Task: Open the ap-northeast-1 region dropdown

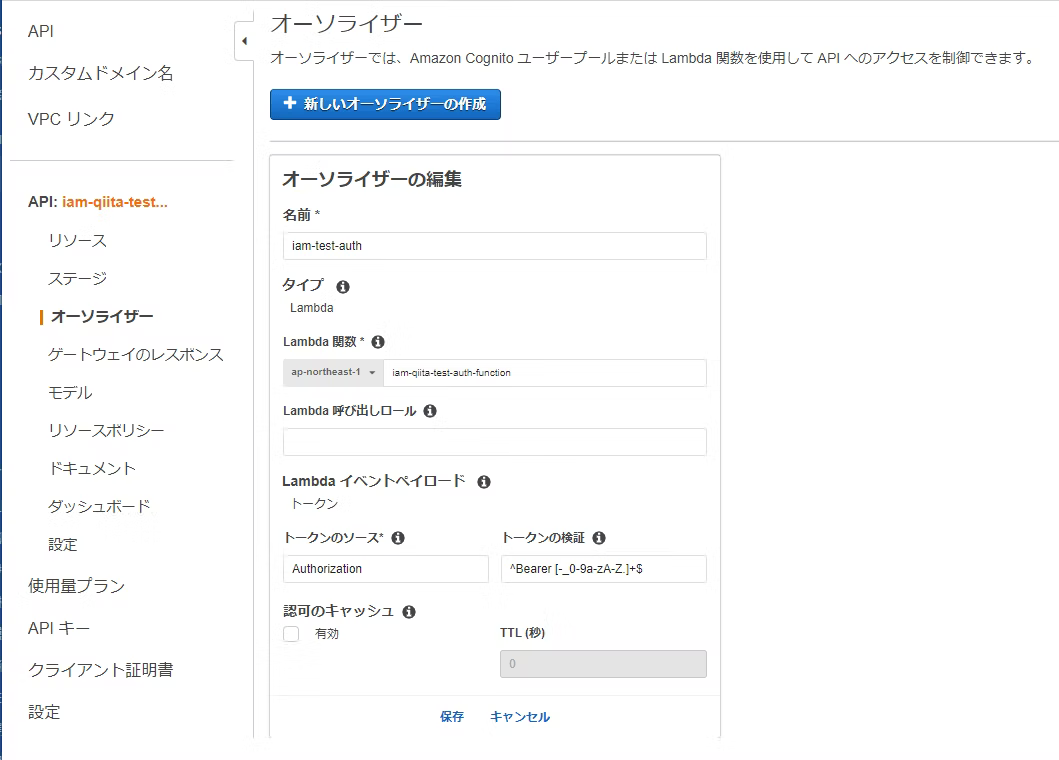Action: pos(333,372)
